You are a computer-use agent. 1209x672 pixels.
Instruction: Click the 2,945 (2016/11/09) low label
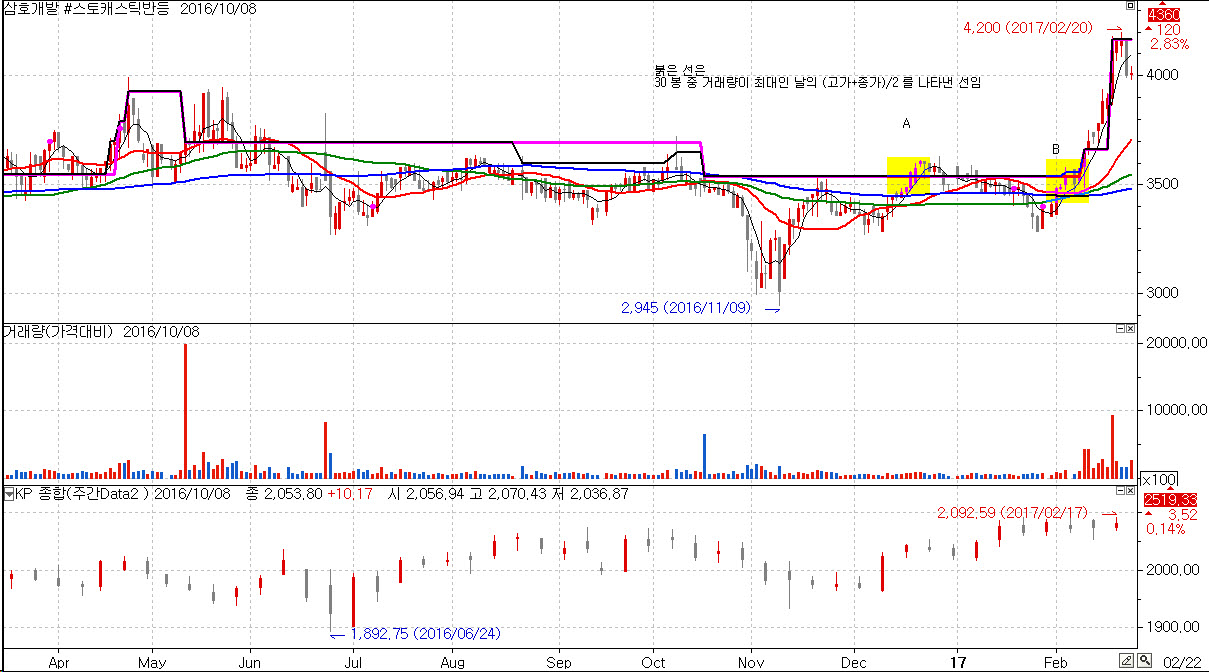click(x=685, y=309)
